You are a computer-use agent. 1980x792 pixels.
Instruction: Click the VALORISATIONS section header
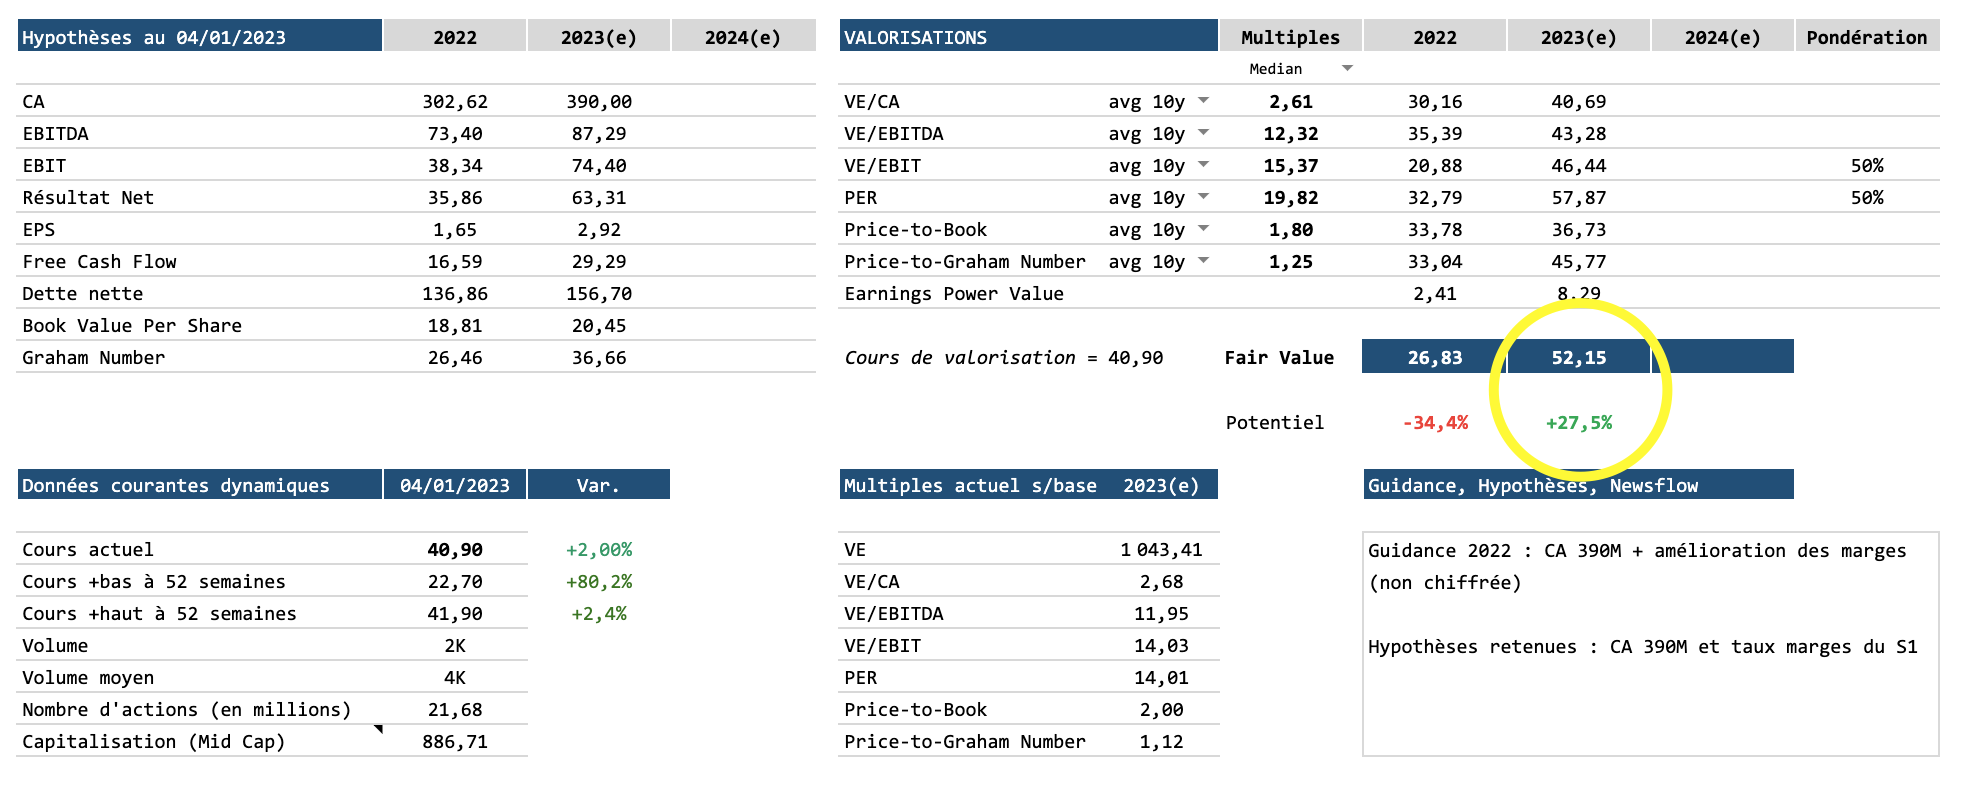tap(1028, 37)
